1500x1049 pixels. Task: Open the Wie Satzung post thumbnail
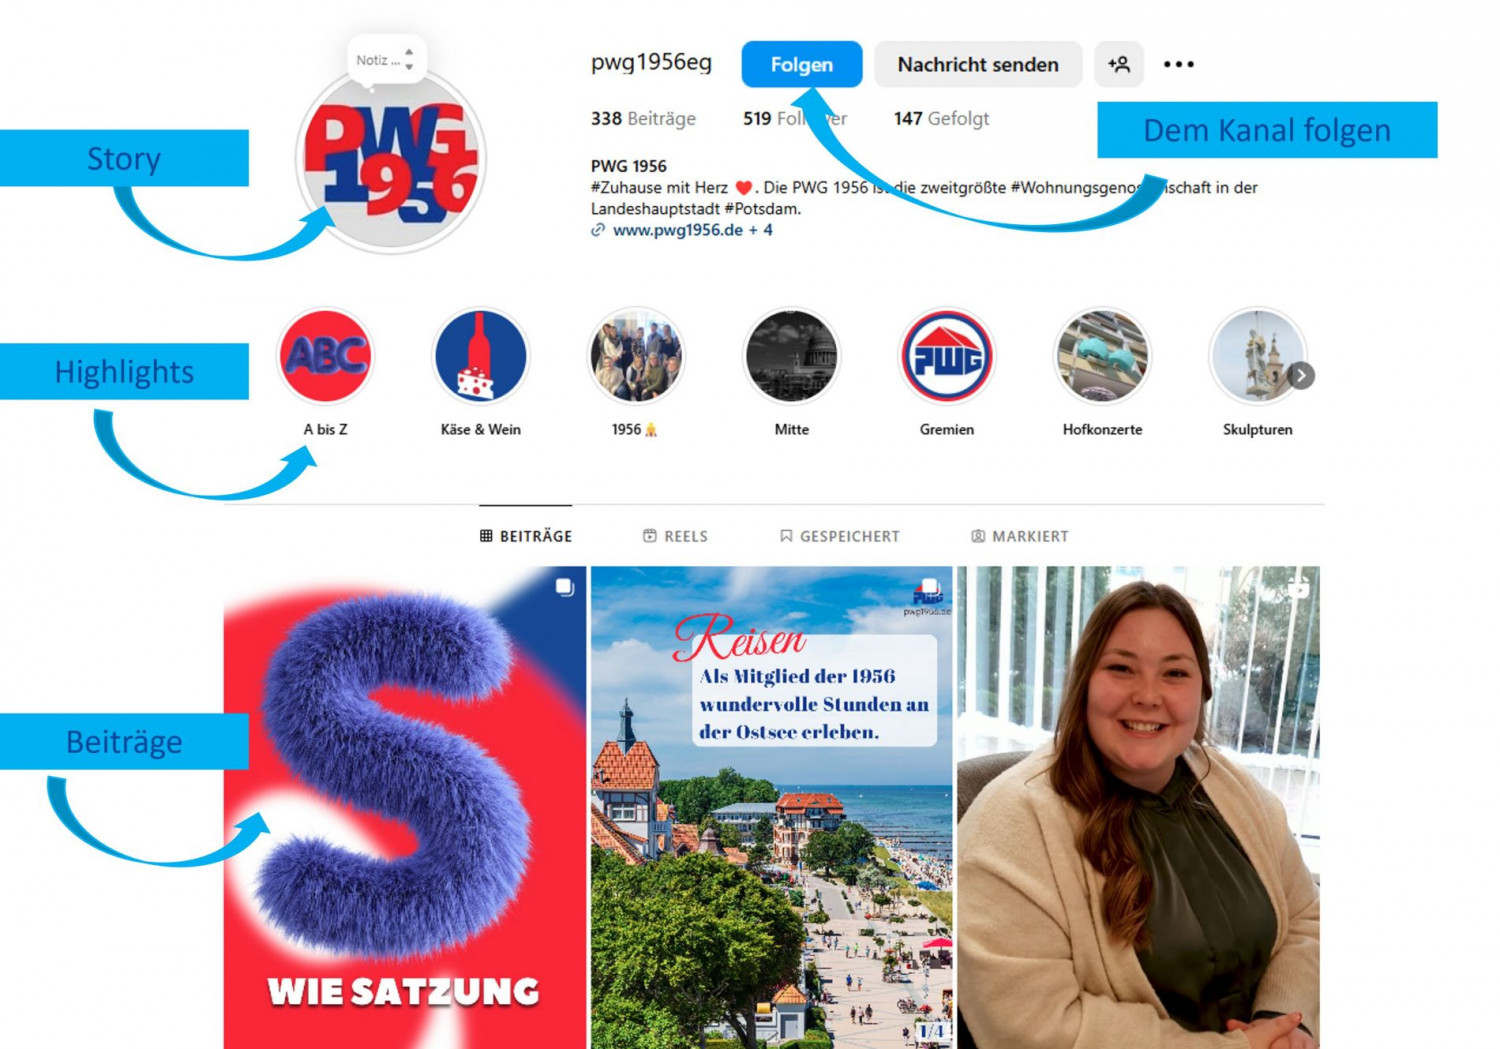tap(405, 808)
